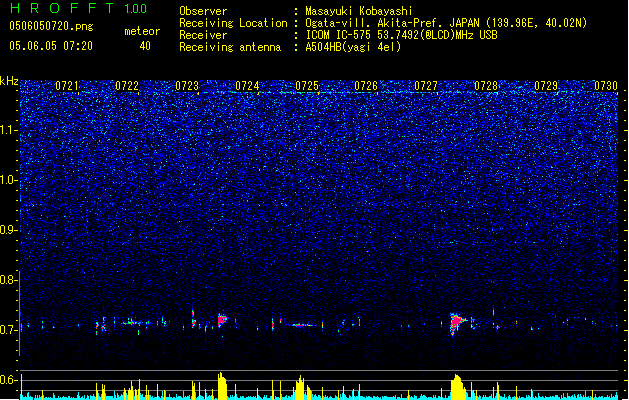
Task: Click the date stamp 05.06.05 07:20
Action: point(51,46)
